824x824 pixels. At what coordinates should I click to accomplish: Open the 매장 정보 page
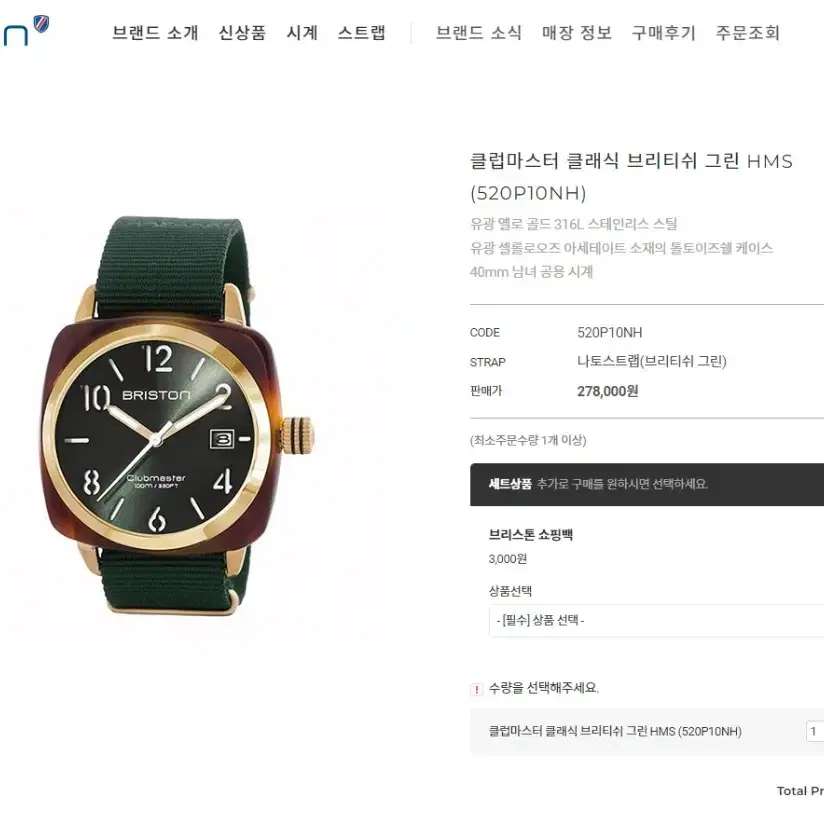(x=577, y=33)
